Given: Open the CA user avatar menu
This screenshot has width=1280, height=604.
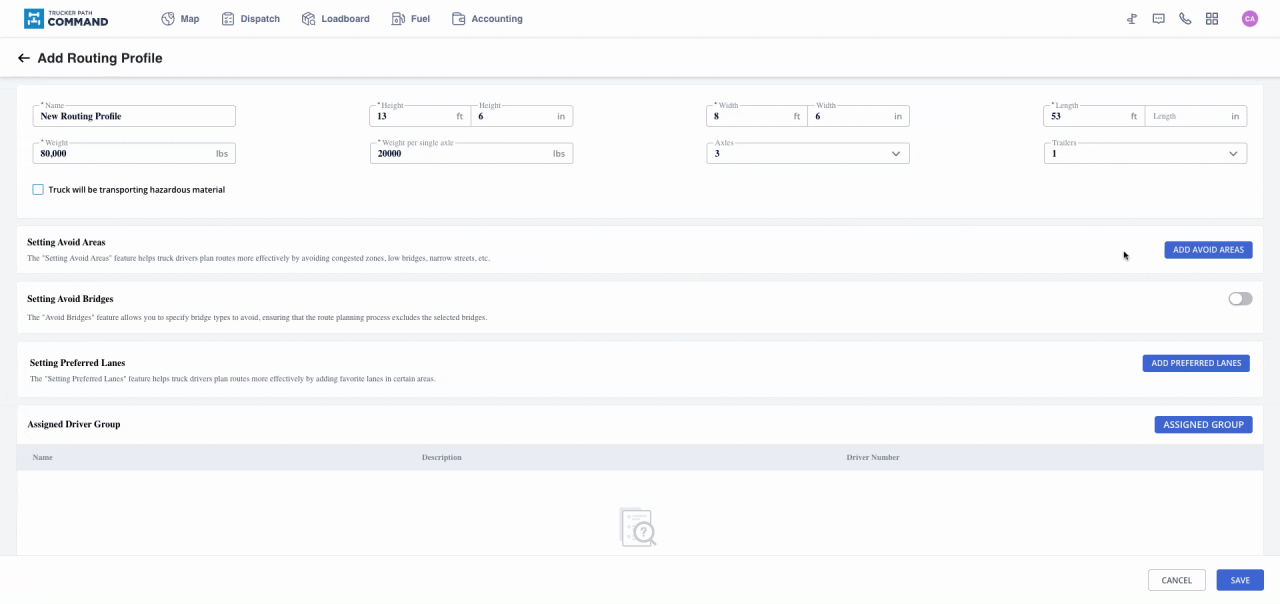Looking at the screenshot, I should tap(1249, 19).
